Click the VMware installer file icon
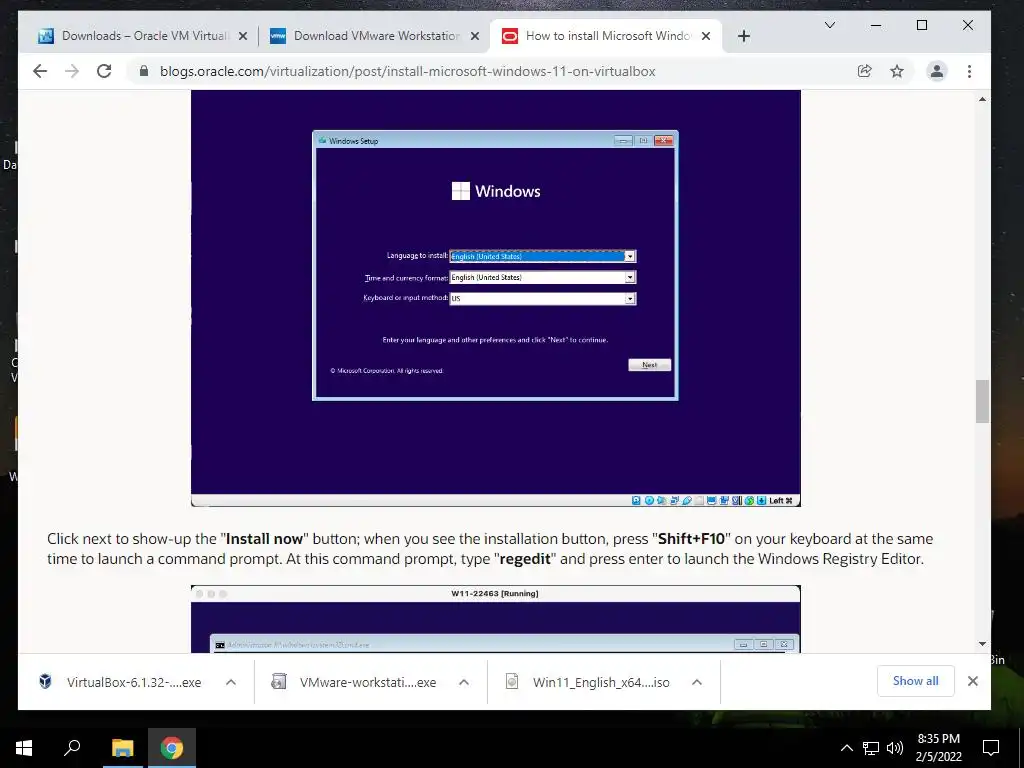 pyautogui.click(x=279, y=682)
